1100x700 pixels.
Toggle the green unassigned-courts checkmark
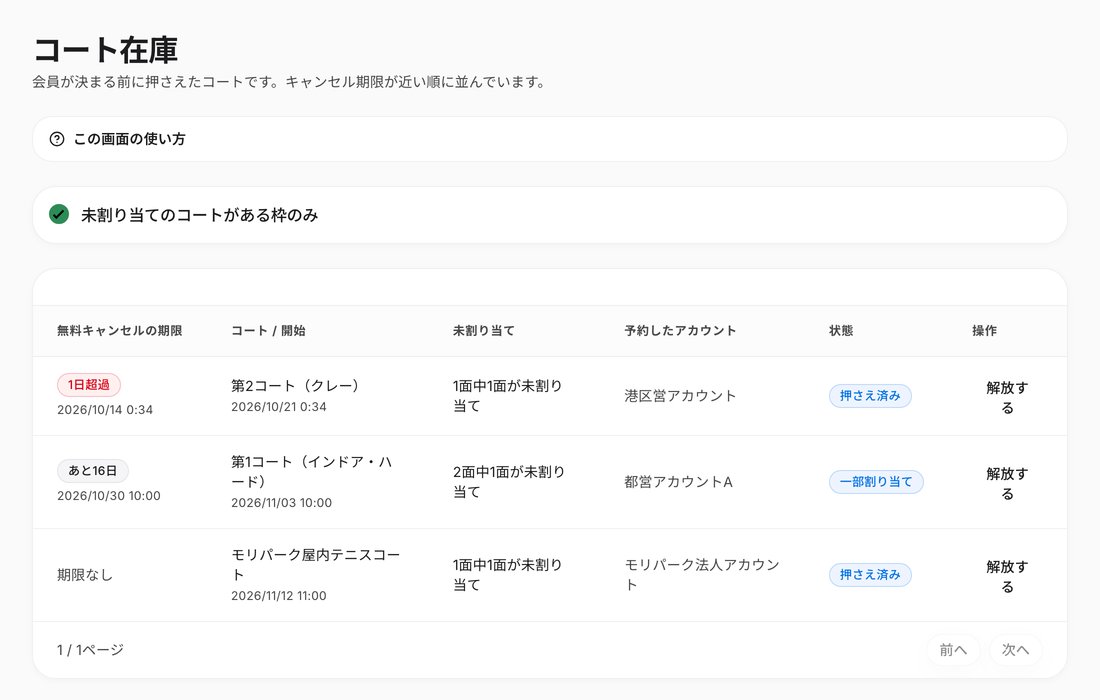59,215
